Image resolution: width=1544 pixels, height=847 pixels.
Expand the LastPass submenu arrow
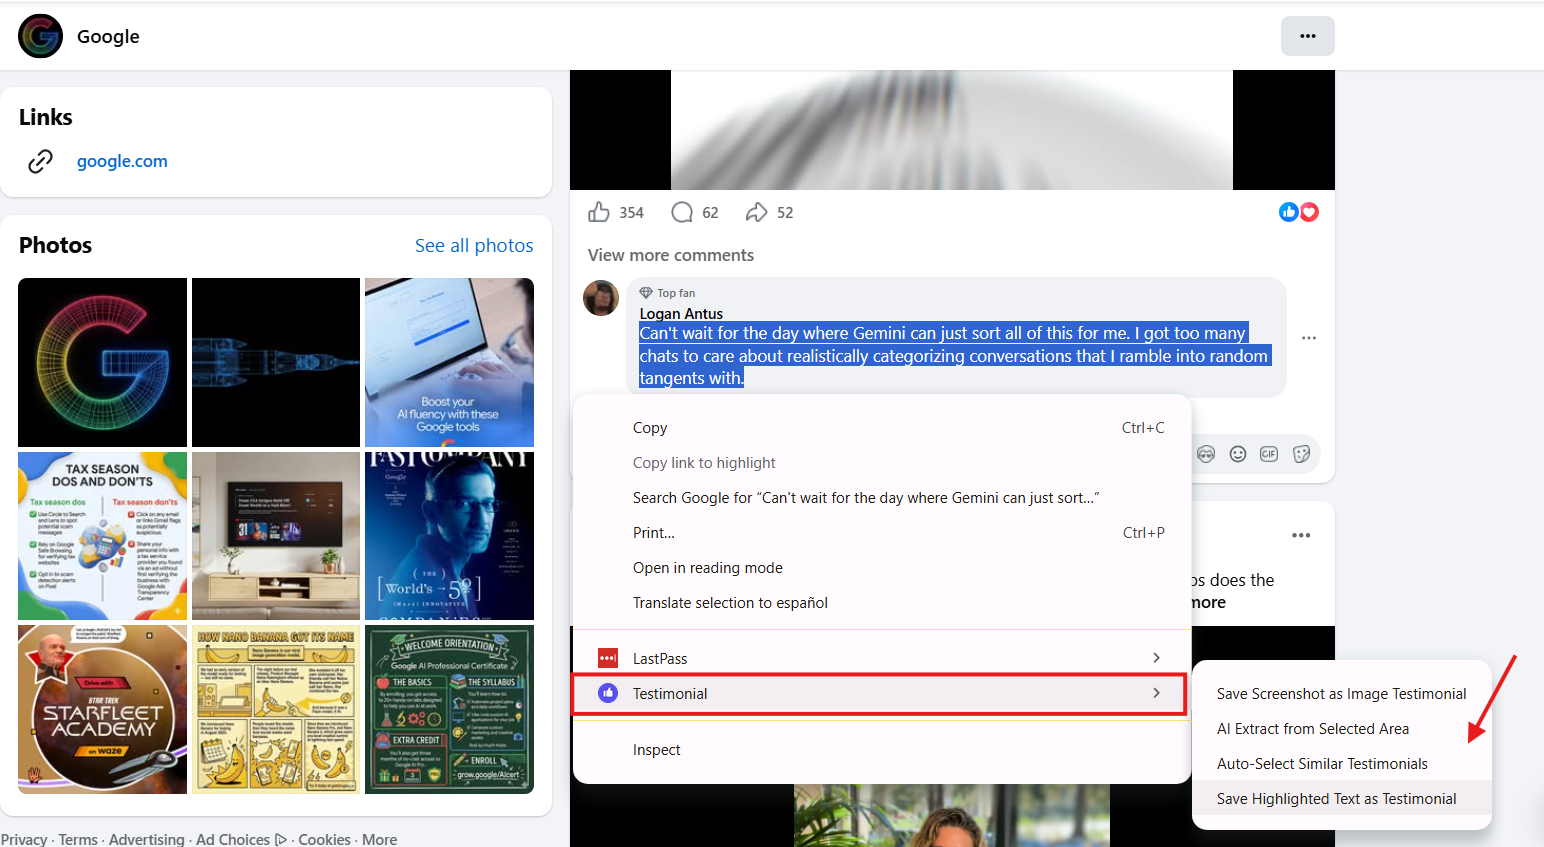pyautogui.click(x=1156, y=658)
